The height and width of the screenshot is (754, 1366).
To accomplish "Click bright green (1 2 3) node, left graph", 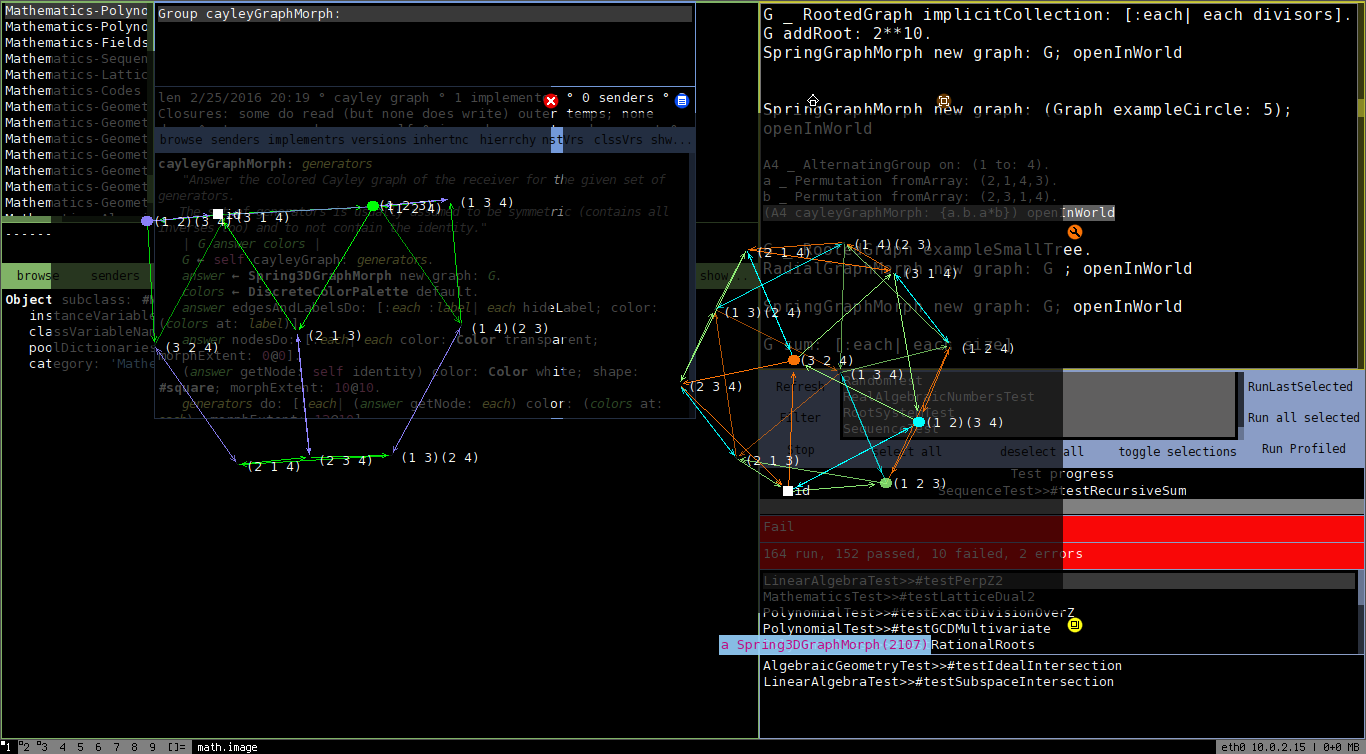I will click(373, 206).
